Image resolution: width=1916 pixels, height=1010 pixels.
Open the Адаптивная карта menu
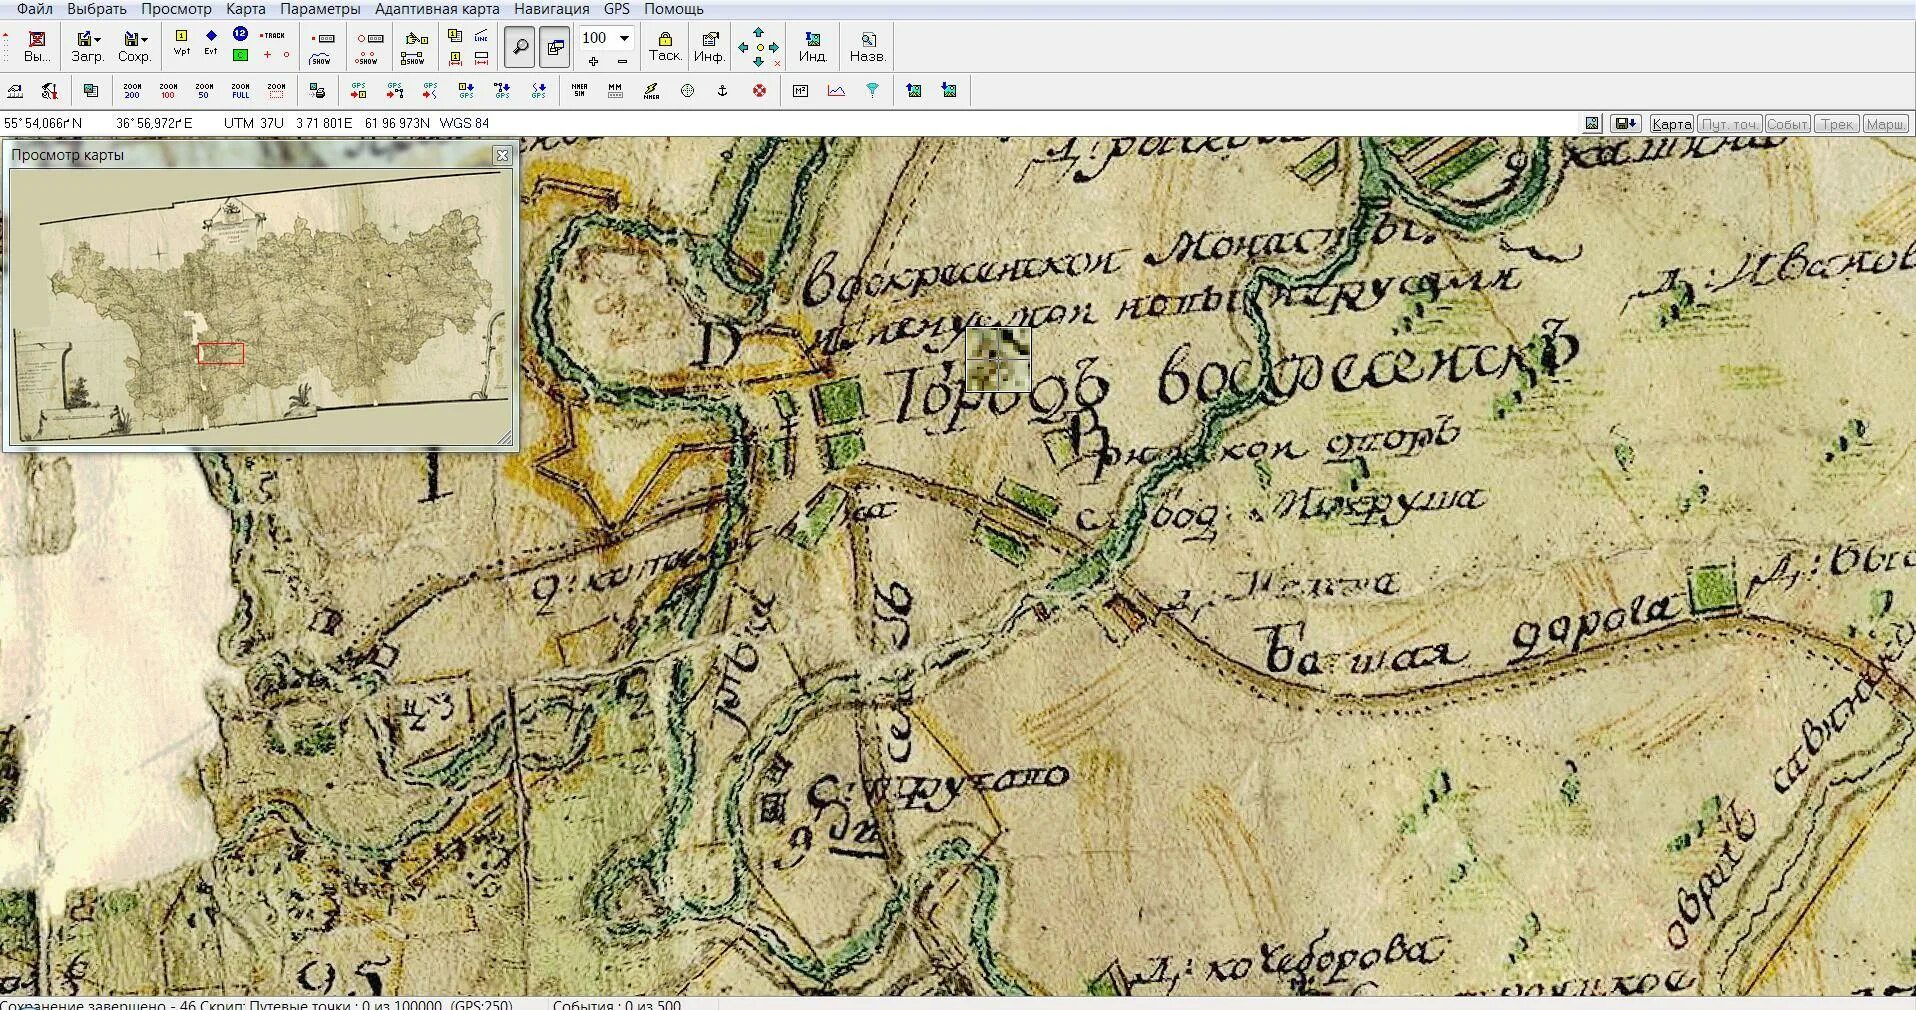(437, 9)
